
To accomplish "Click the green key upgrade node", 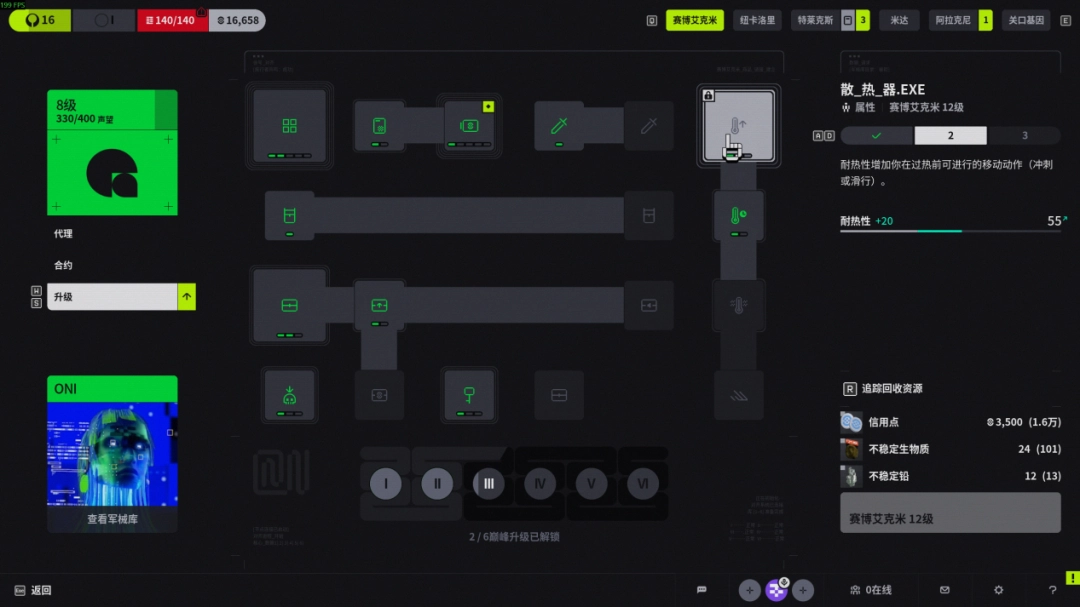I will (x=468, y=394).
